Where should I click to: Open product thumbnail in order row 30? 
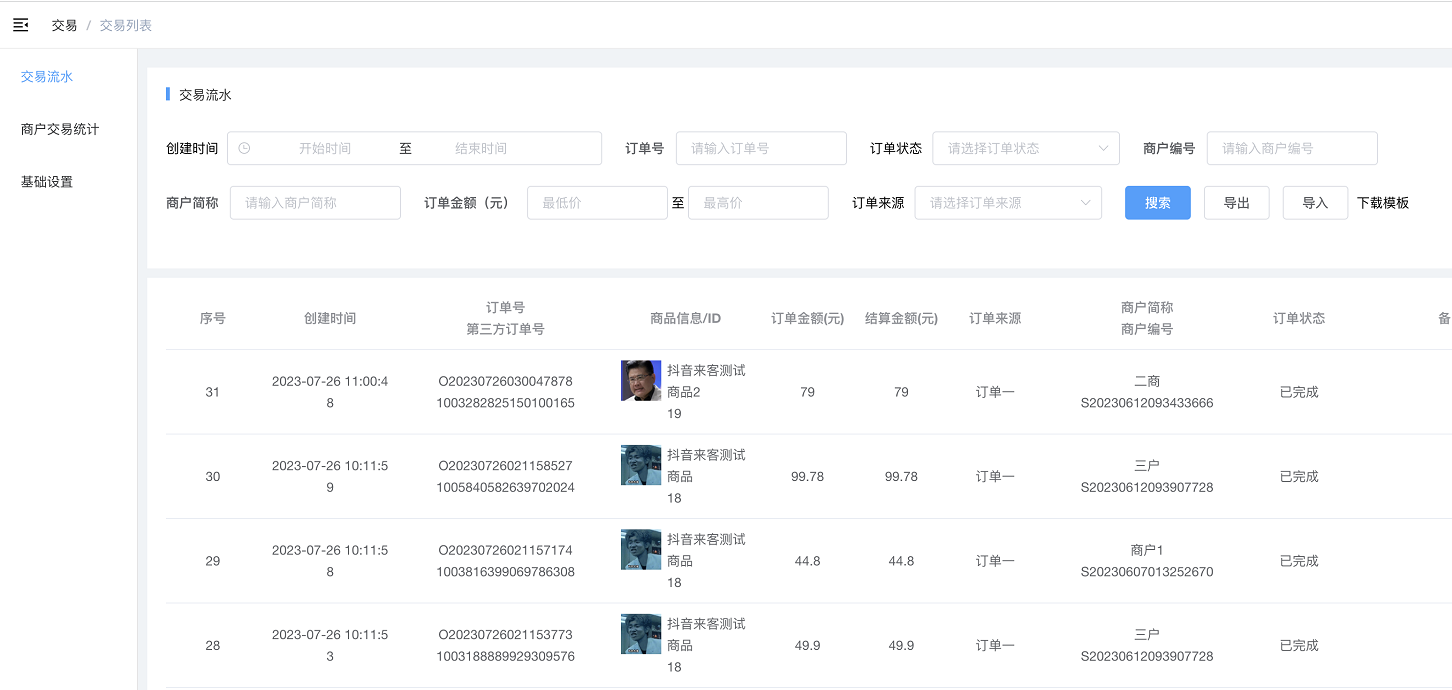tap(641, 465)
